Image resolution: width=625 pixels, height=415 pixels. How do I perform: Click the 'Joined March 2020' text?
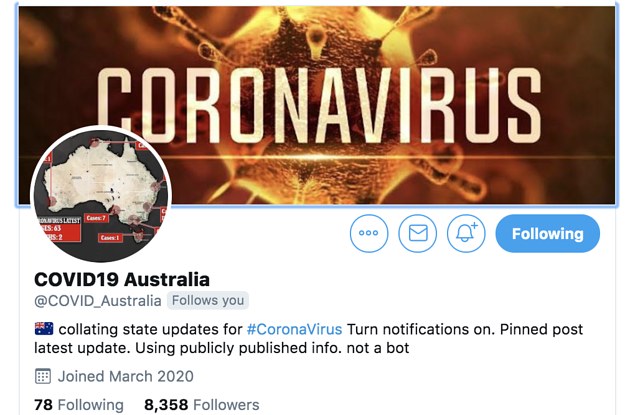tap(126, 376)
